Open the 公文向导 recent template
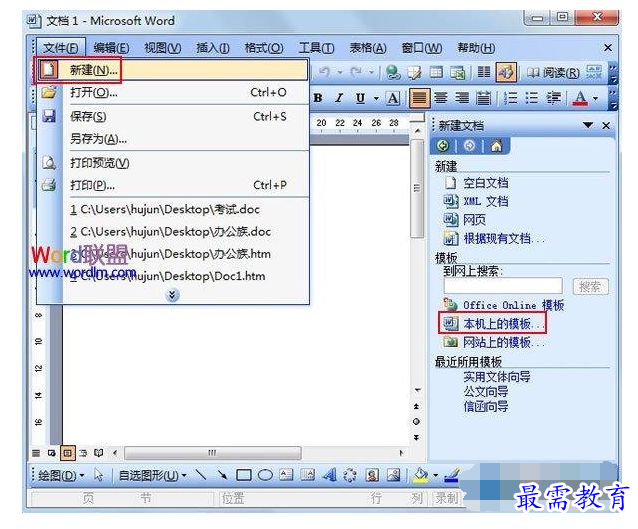The image size is (638, 529). coord(486,391)
